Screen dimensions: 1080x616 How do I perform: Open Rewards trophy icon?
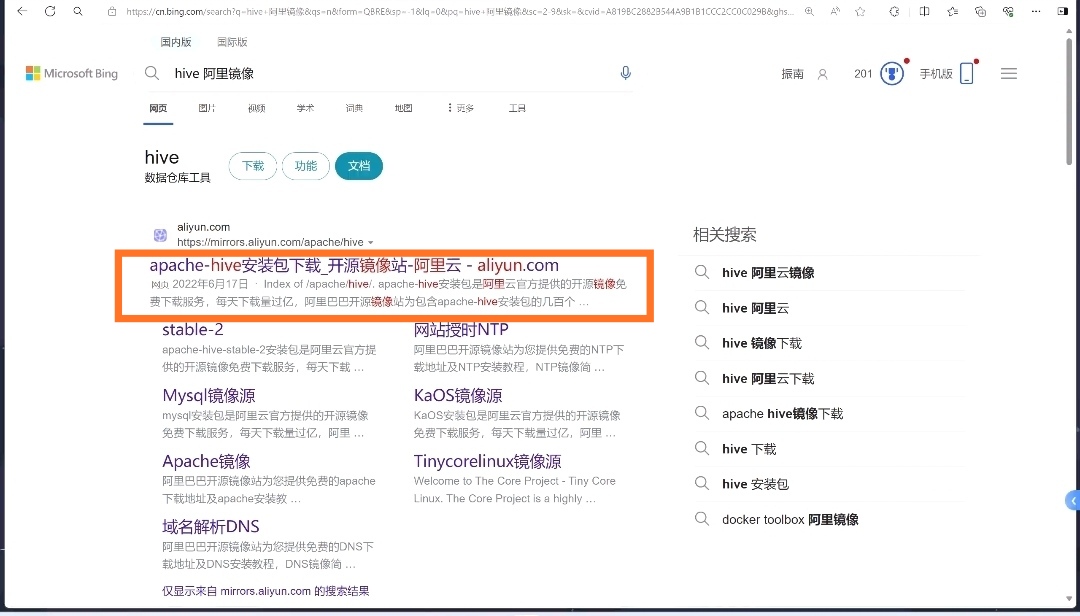892,73
